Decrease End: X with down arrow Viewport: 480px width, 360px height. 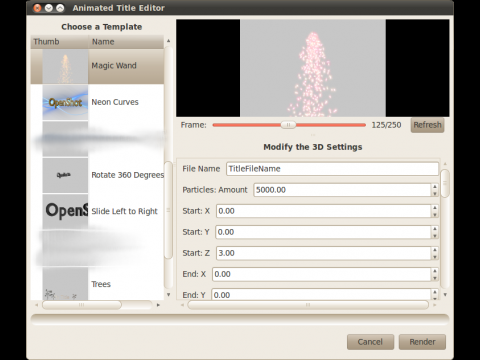click(x=435, y=277)
